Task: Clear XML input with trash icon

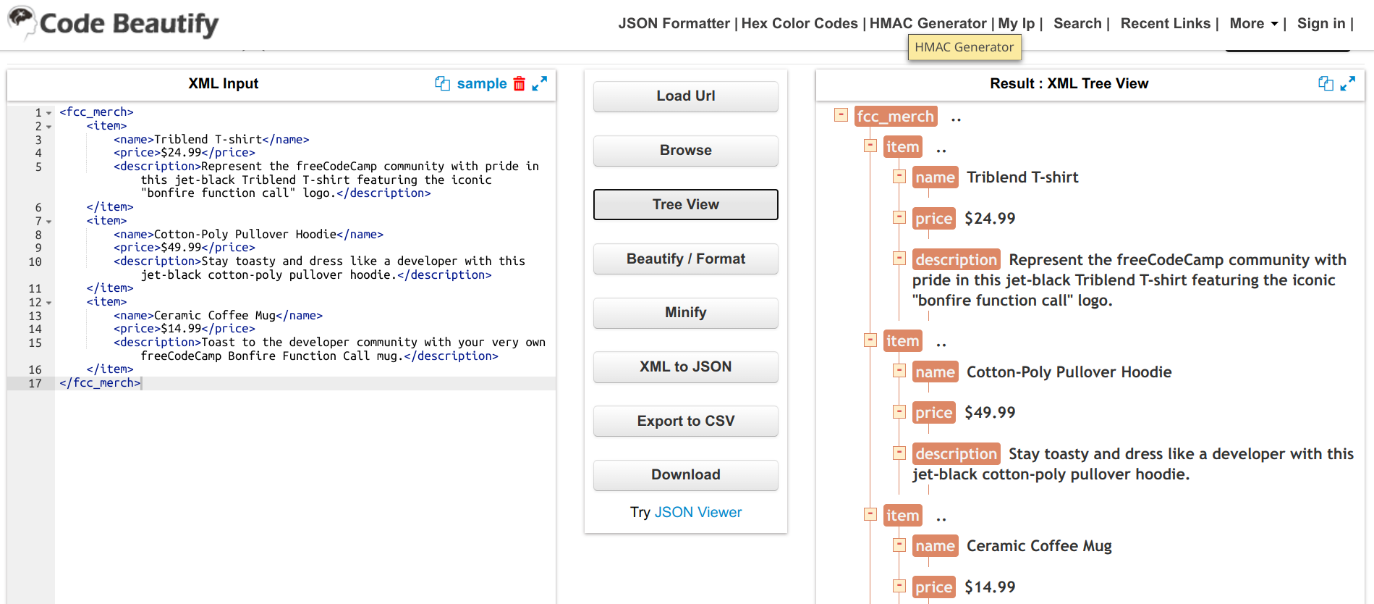Action: click(x=519, y=84)
